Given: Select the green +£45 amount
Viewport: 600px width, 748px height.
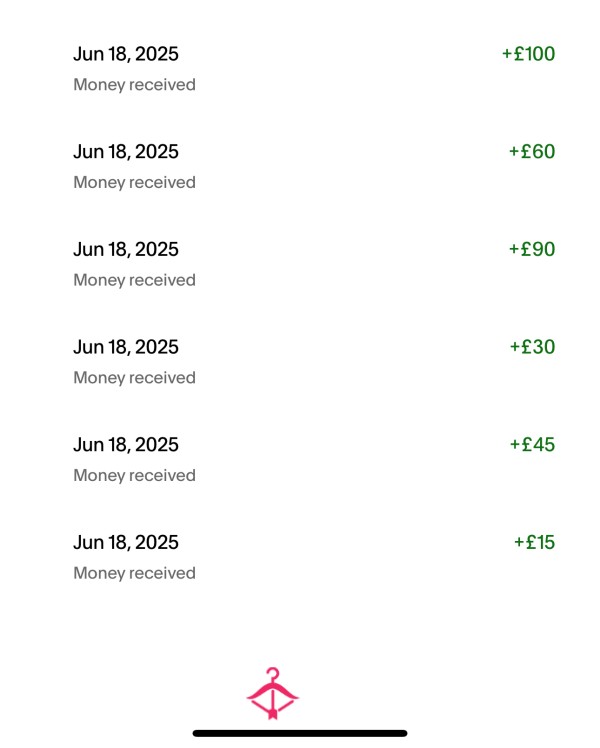Looking at the screenshot, I should pos(532,445).
